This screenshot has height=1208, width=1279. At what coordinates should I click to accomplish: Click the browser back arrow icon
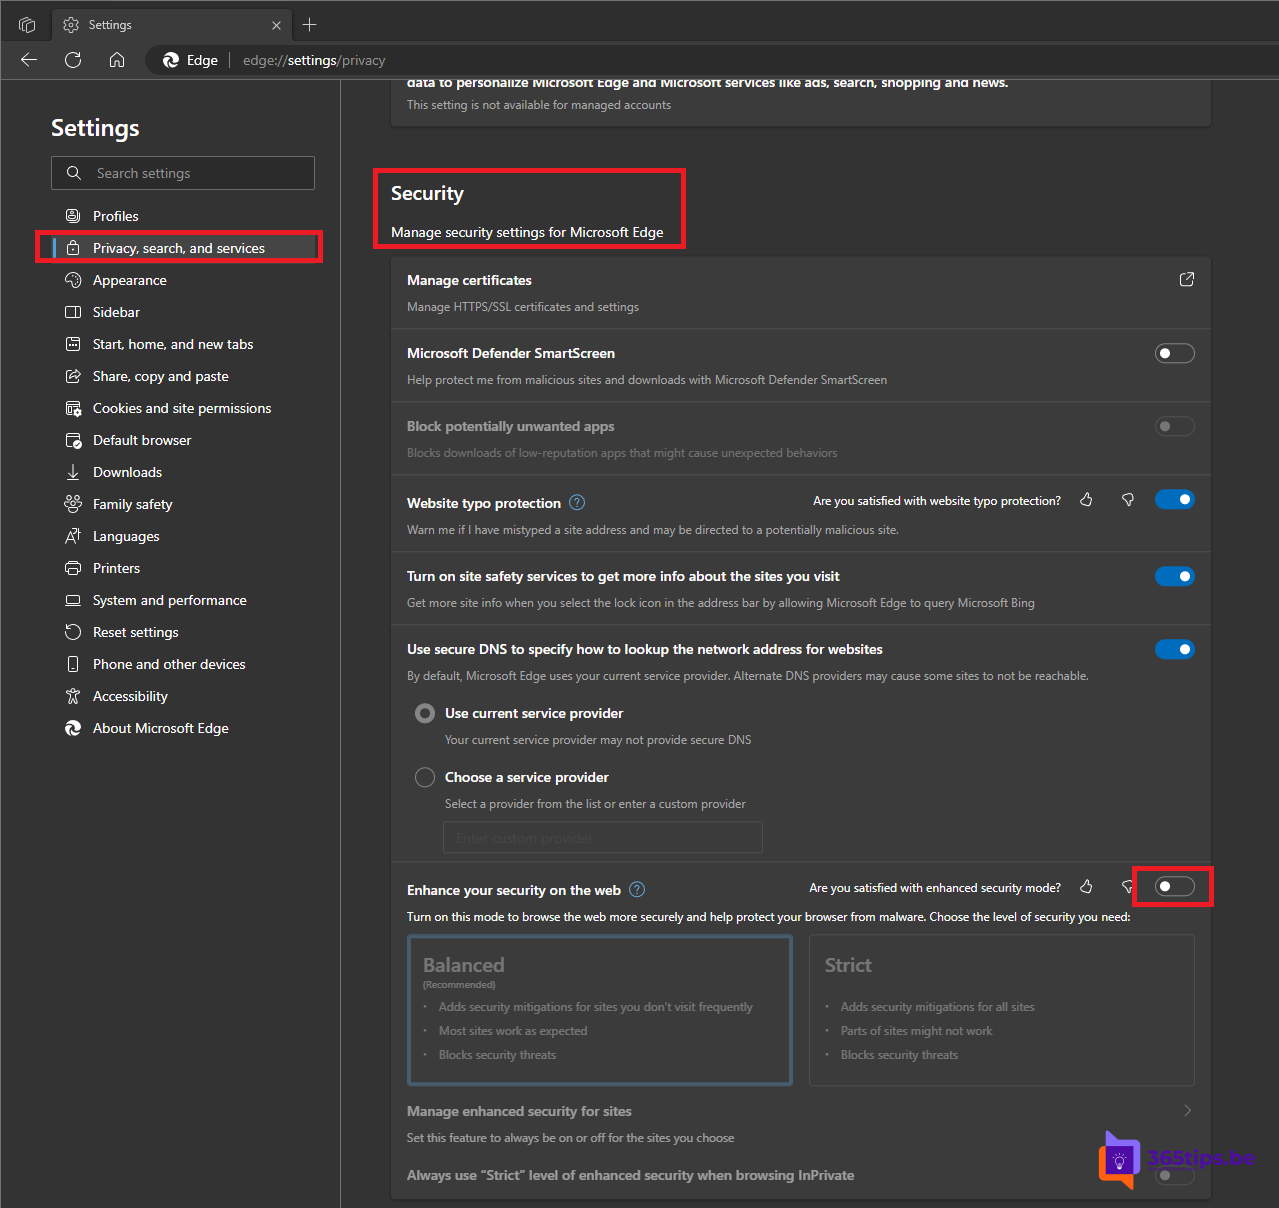coord(29,60)
